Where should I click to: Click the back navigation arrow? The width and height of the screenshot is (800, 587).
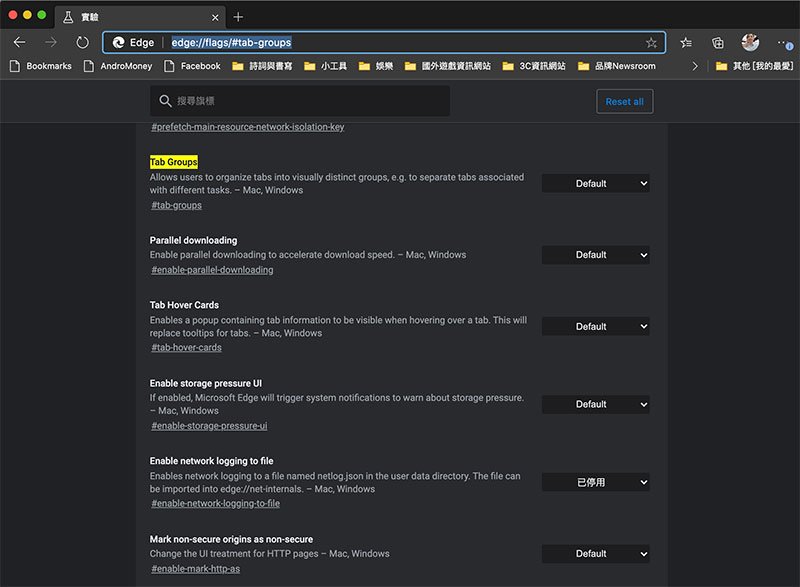(x=19, y=43)
